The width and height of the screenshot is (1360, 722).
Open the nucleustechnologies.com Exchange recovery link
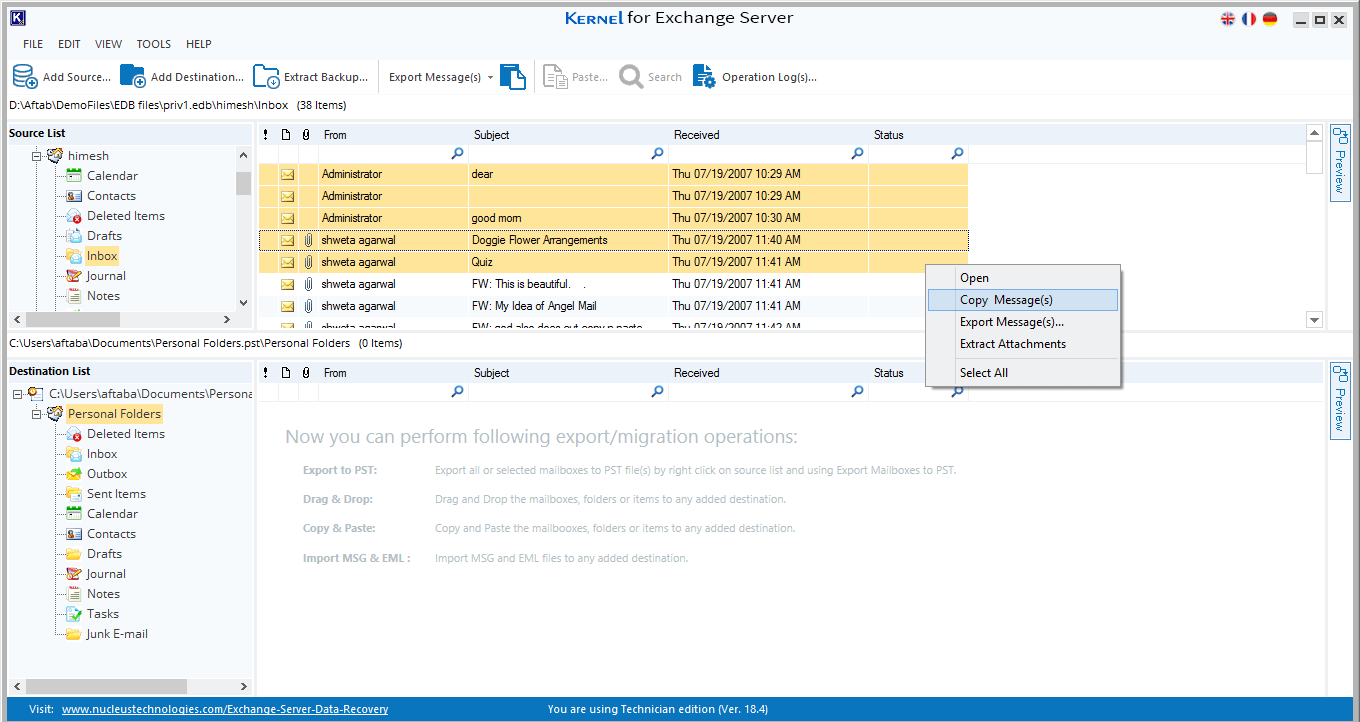(x=225, y=709)
